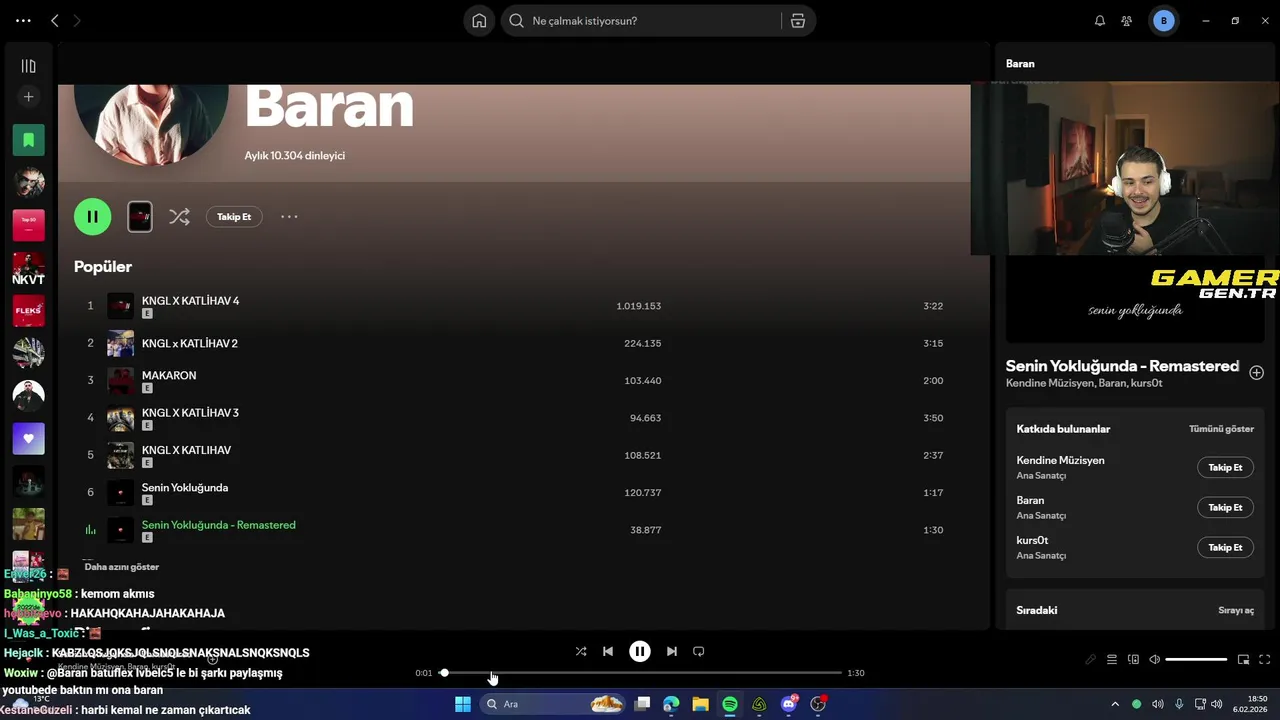Open Task View on taskbar
The width and height of the screenshot is (1280, 720).
643,704
